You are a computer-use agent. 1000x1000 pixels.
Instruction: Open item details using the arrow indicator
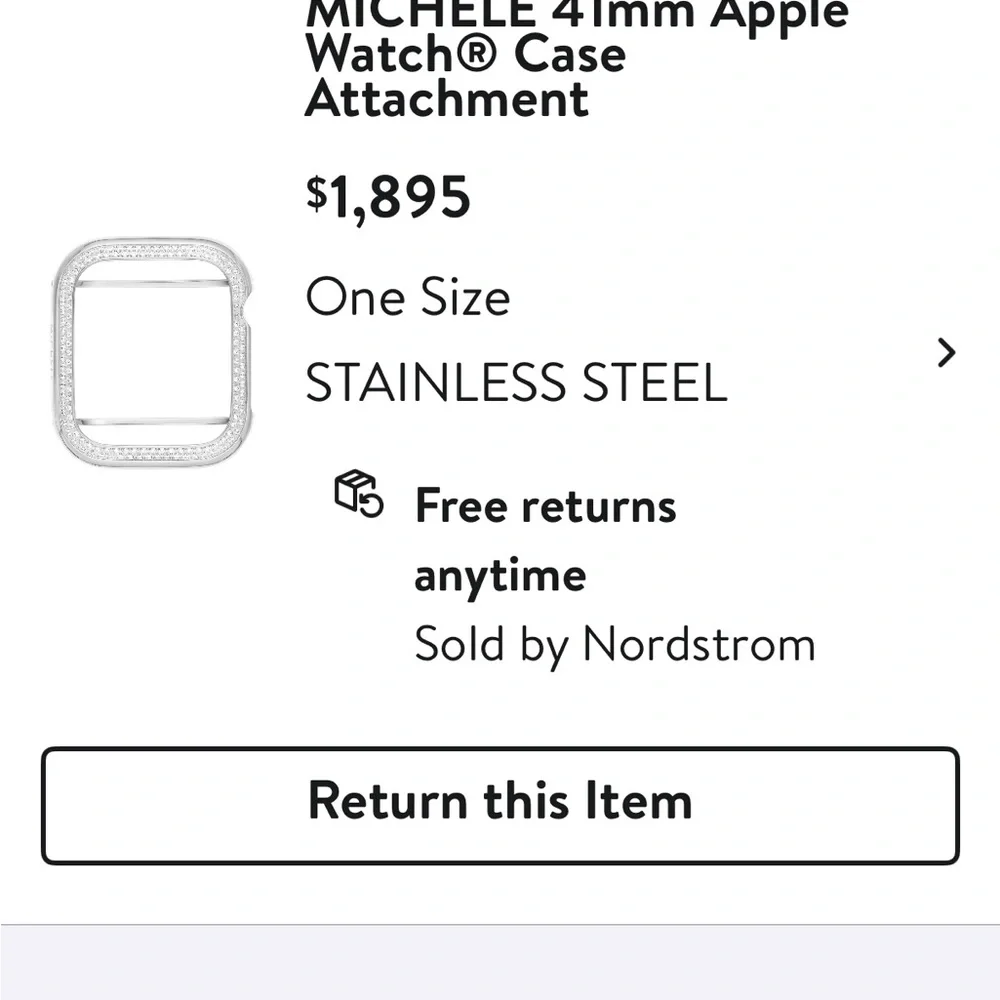click(x=946, y=352)
